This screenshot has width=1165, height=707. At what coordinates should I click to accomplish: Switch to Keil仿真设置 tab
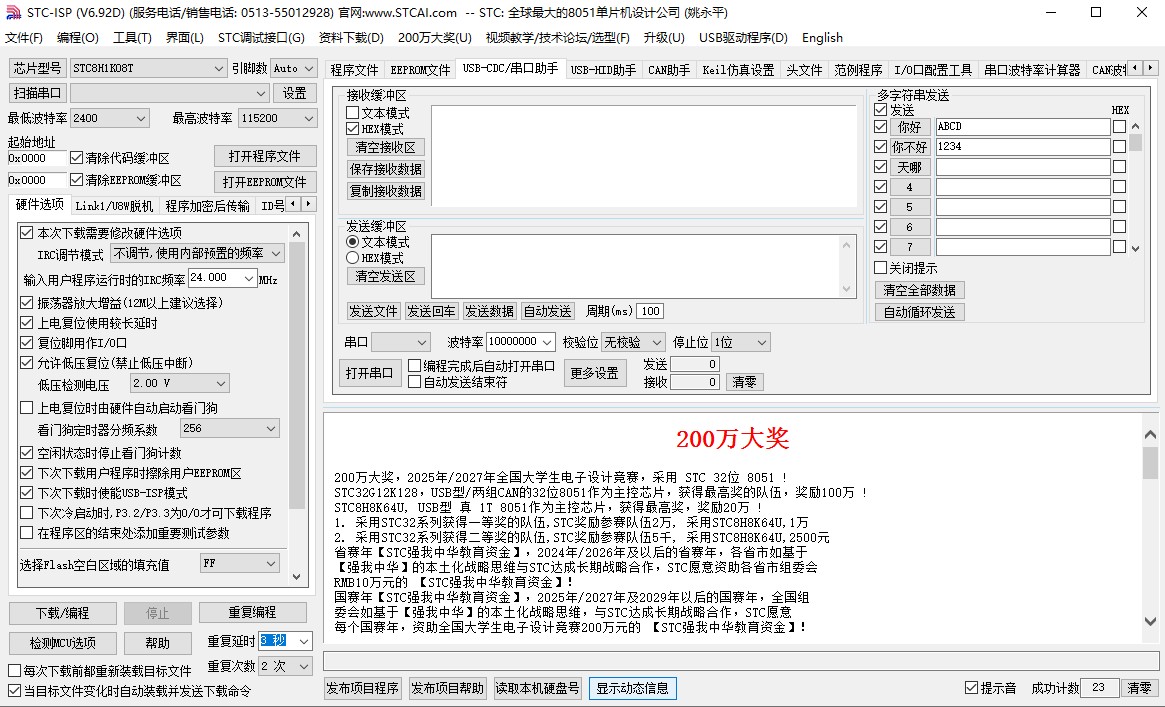tap(739, 70)
